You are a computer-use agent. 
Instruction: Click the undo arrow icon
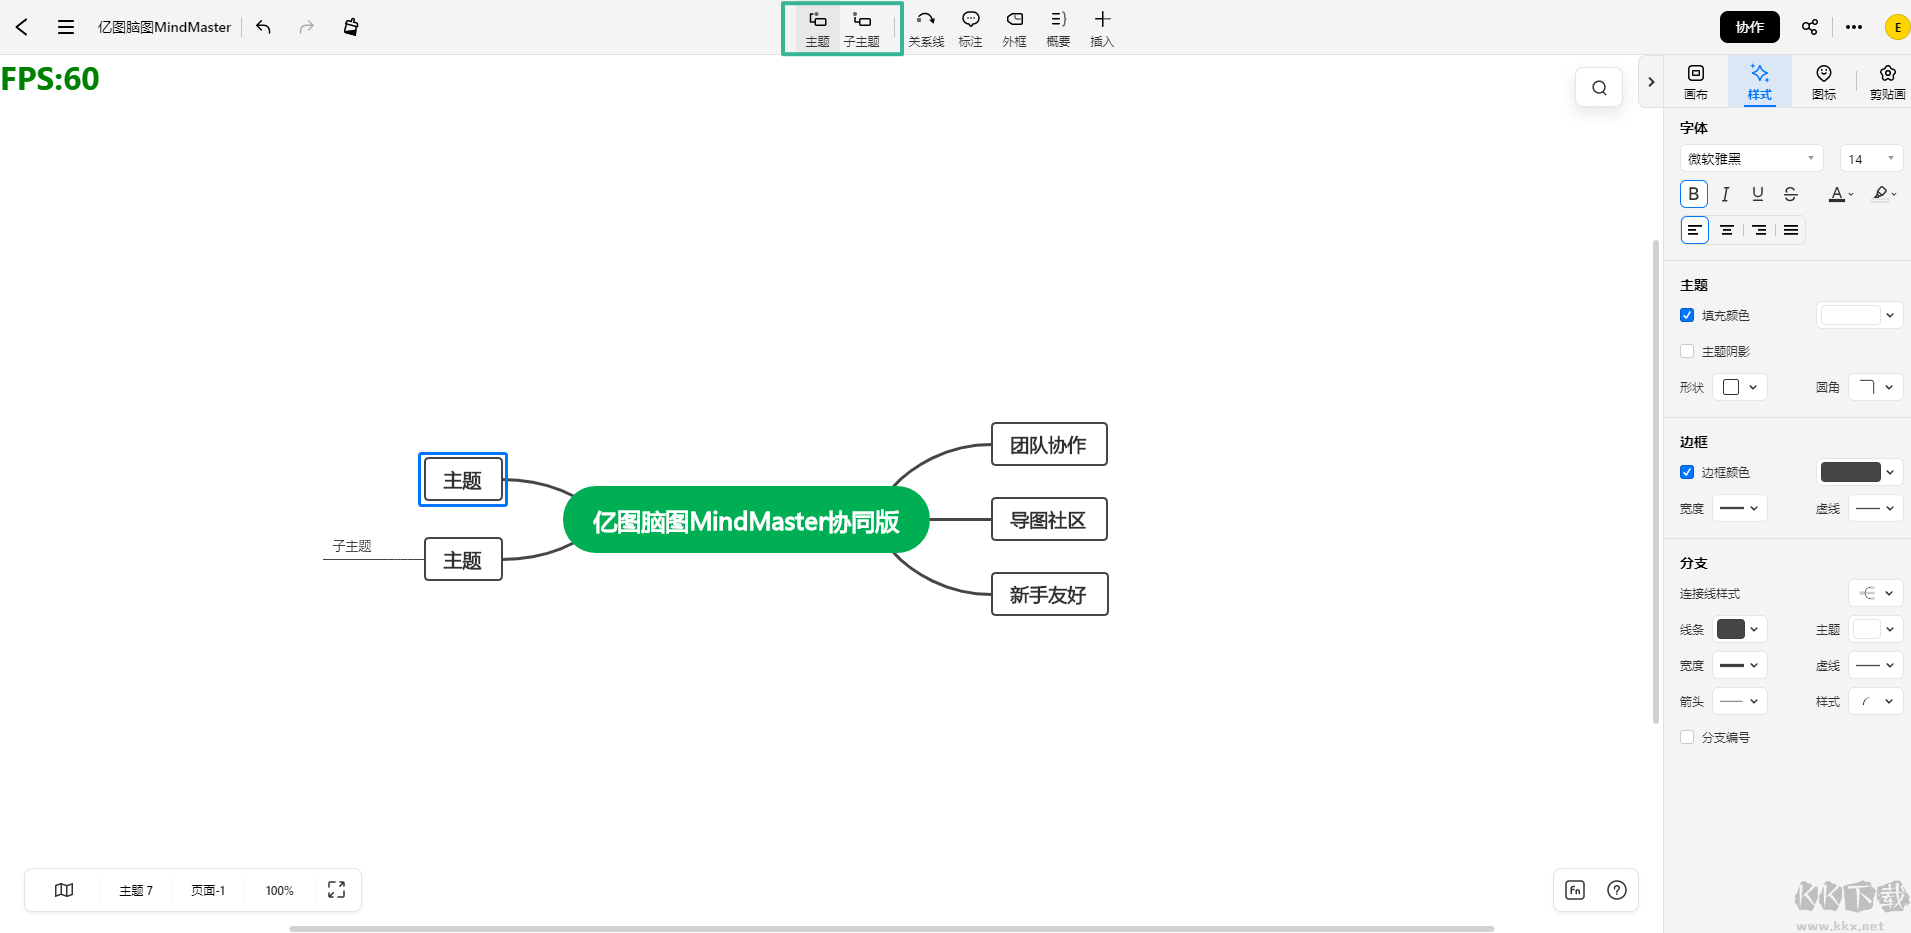264,27
